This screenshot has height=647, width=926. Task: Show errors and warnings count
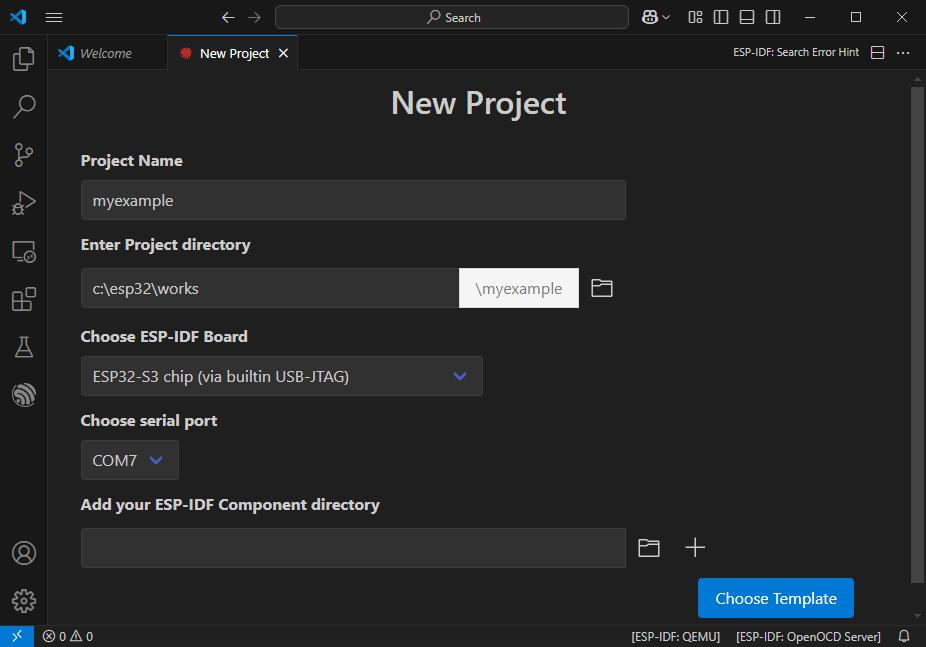[x=68, y=636]
